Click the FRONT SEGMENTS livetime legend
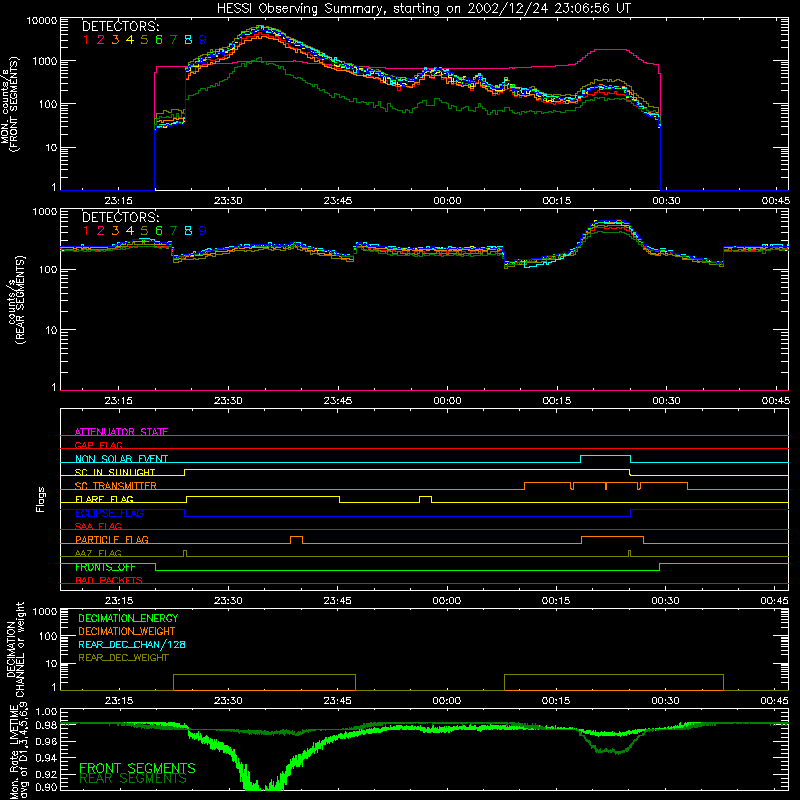Screen dimensions: 800x800 coord(137,768)
